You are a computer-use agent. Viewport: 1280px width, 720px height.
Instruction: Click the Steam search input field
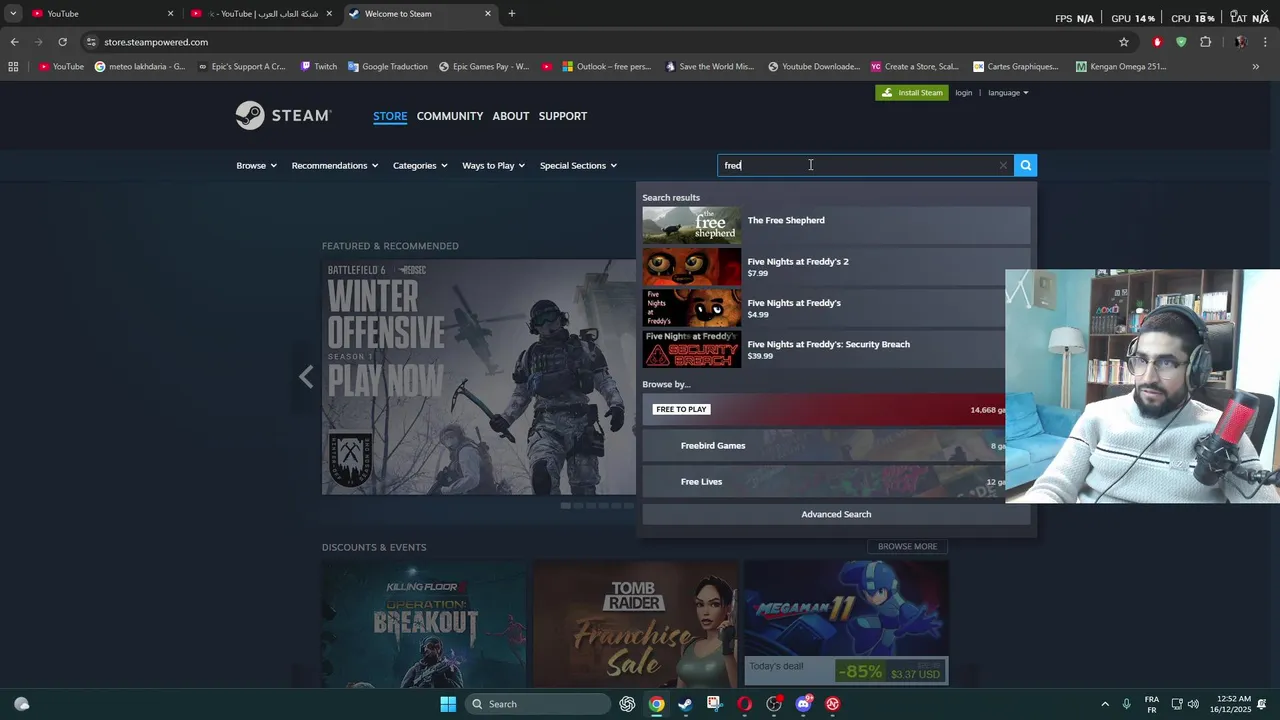860,165
